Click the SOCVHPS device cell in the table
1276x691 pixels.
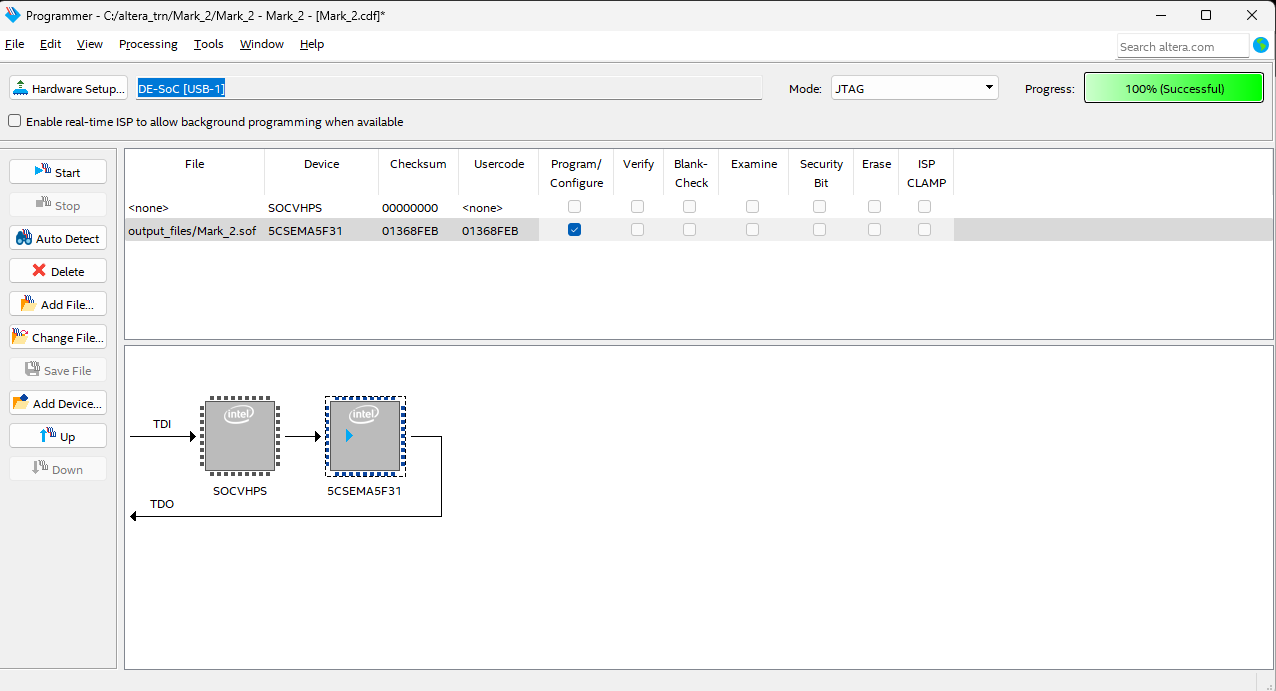click(322, 207)
